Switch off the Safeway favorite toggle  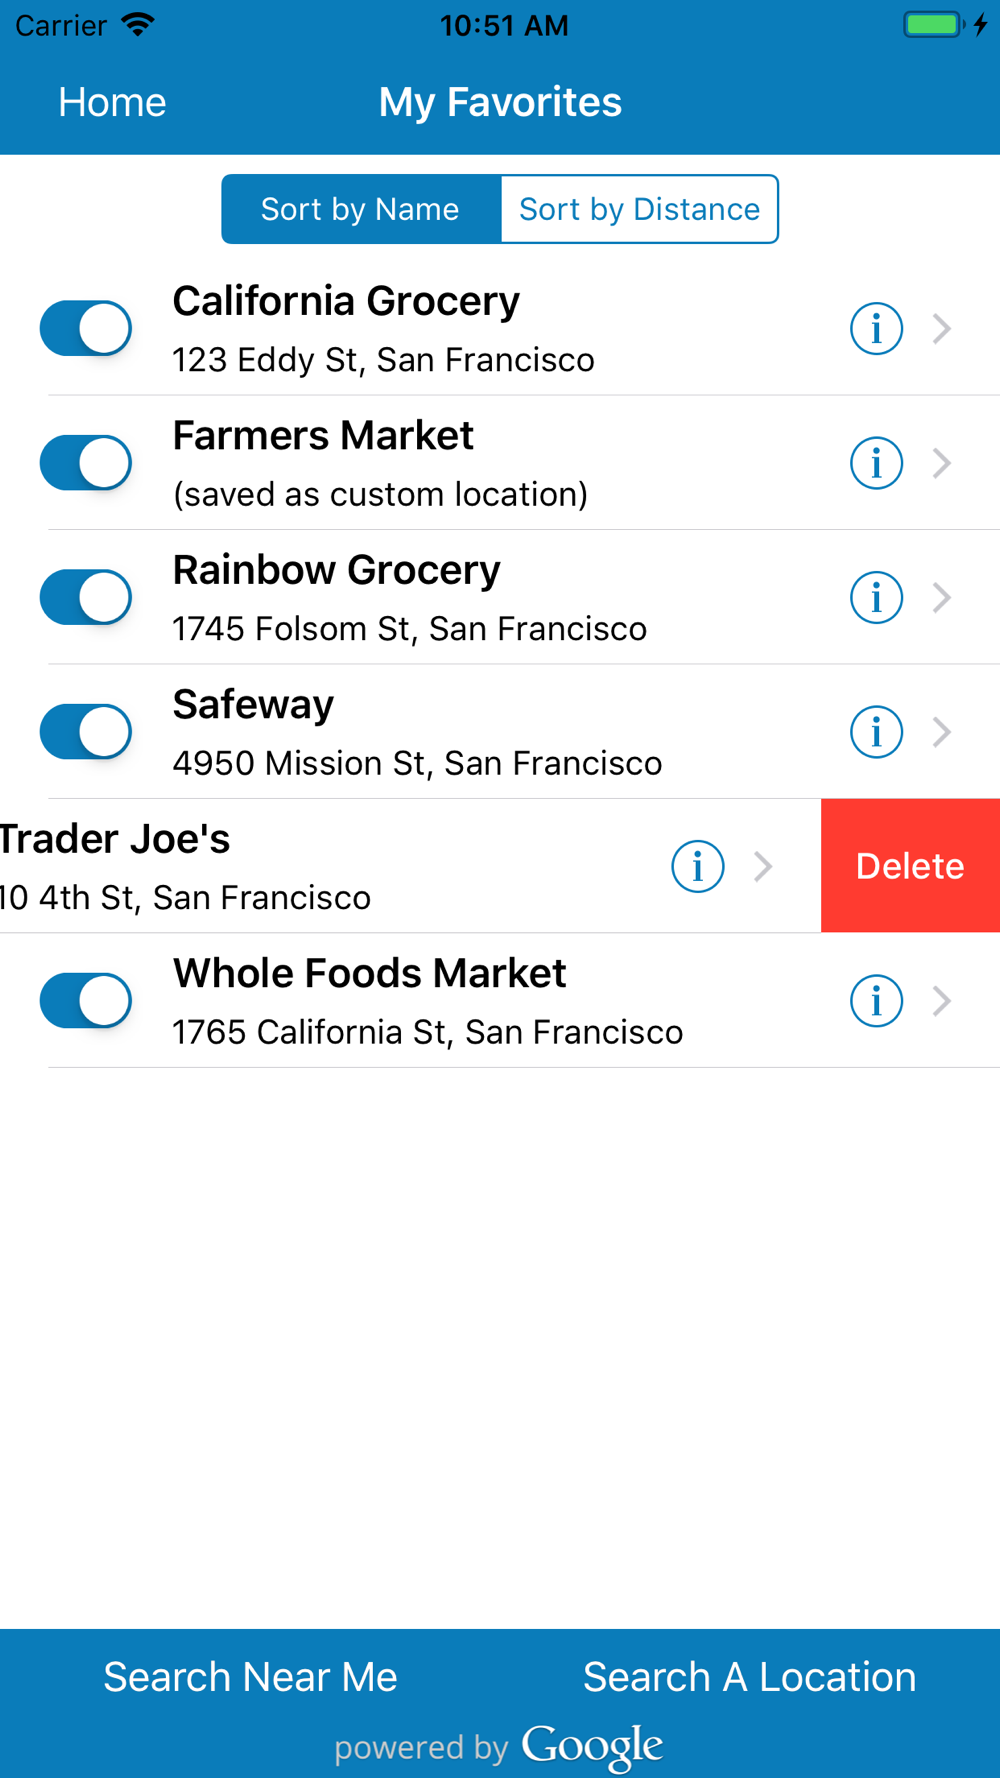[86, 732]
